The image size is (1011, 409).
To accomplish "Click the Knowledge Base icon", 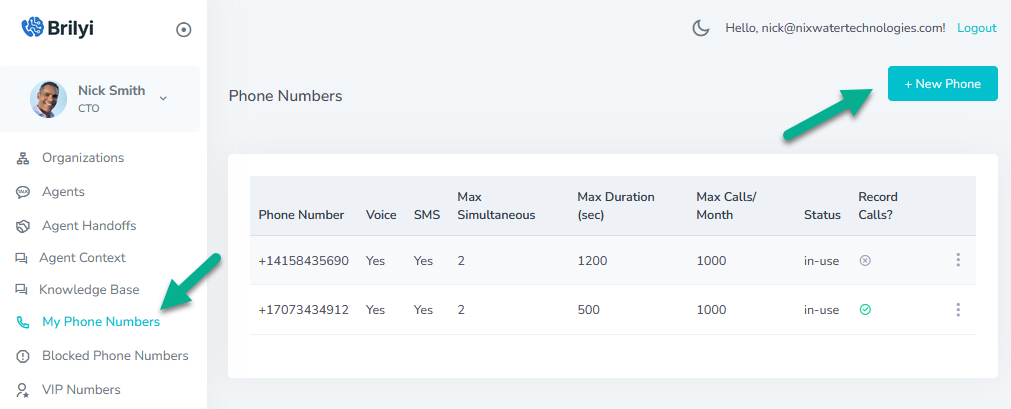I will pyautogui.click(x=22, y=290).
